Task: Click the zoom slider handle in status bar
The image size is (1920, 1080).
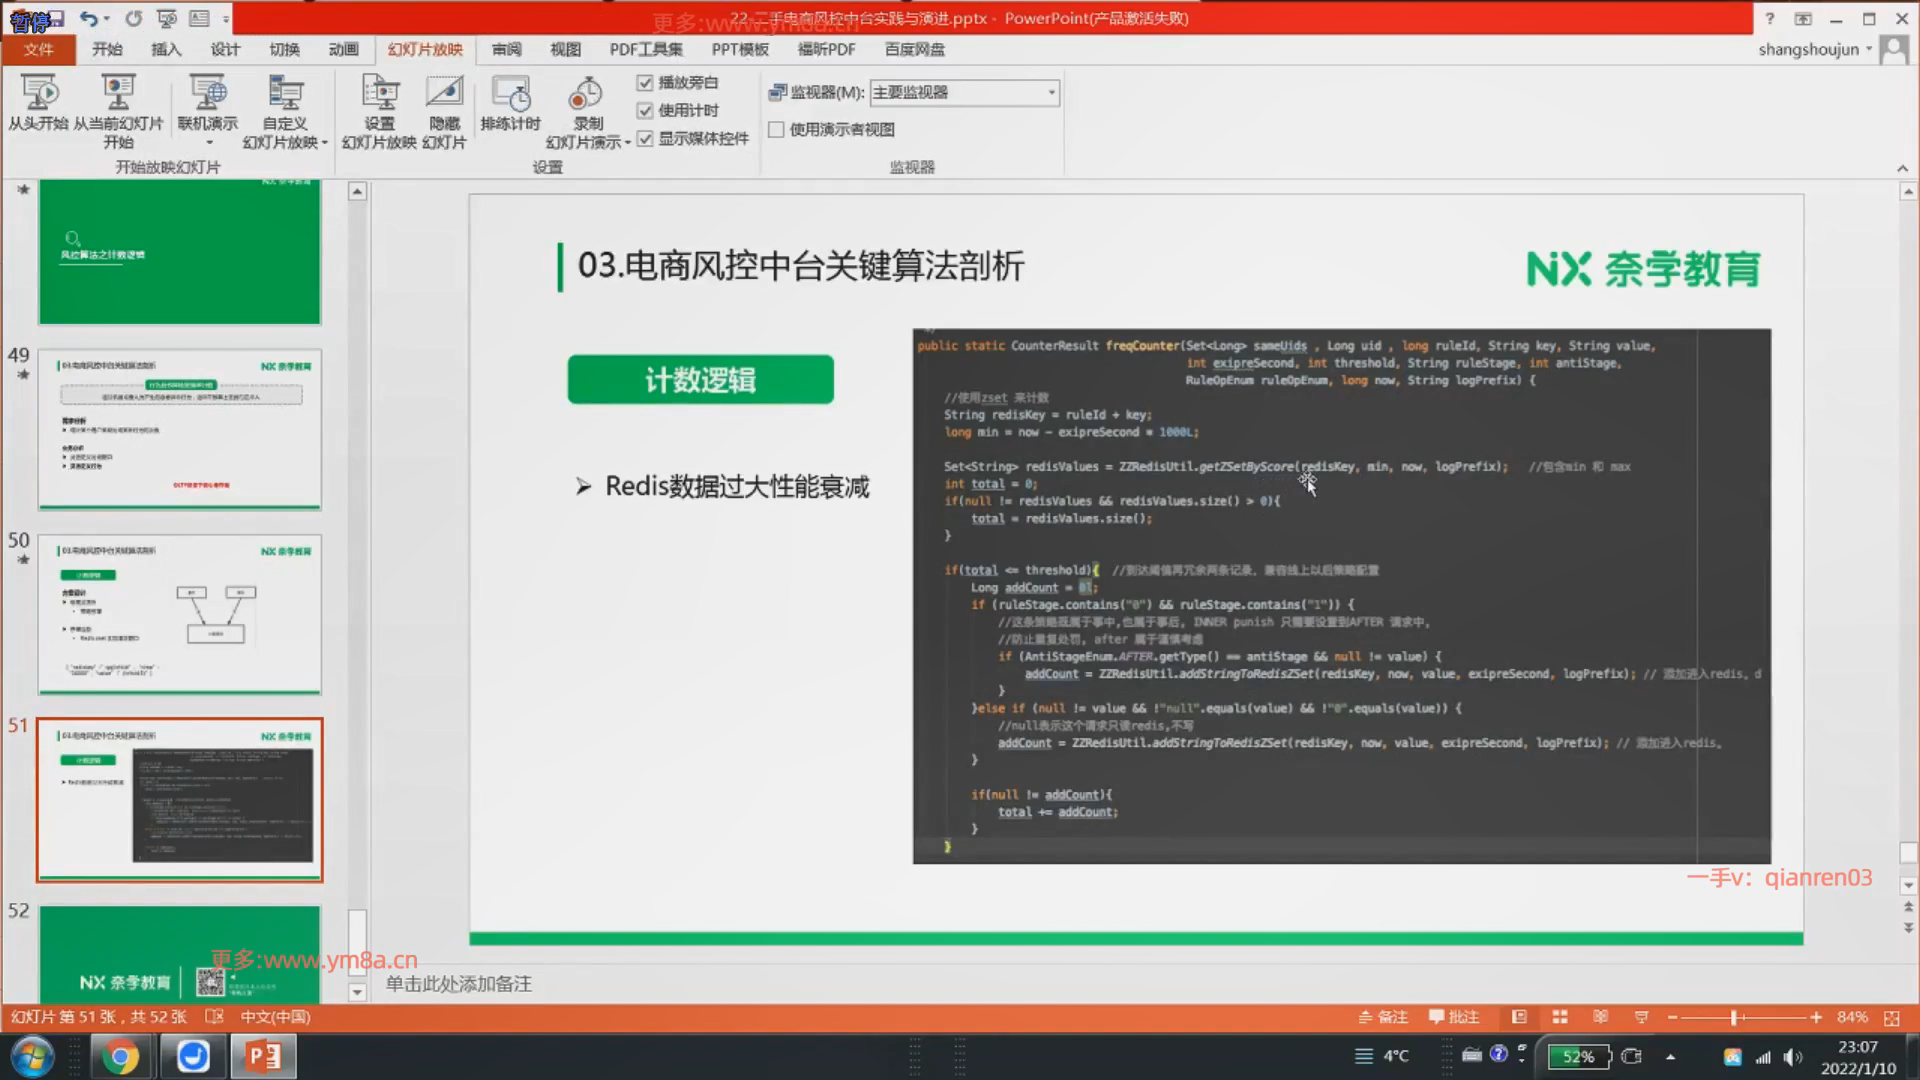Action: (x=1735, y=1017)
